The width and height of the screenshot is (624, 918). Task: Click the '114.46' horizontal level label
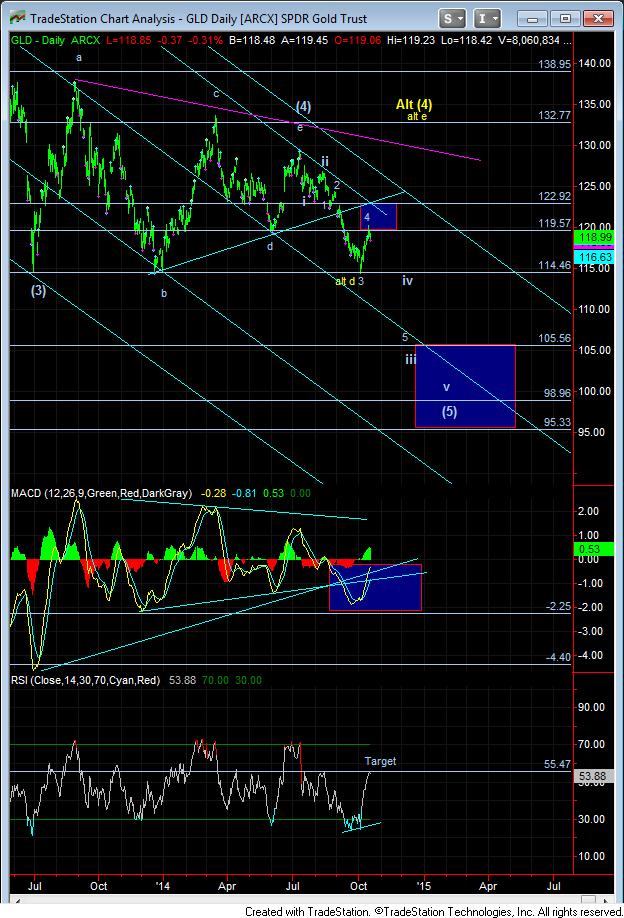pyautogui.click(x=554, y=265)
